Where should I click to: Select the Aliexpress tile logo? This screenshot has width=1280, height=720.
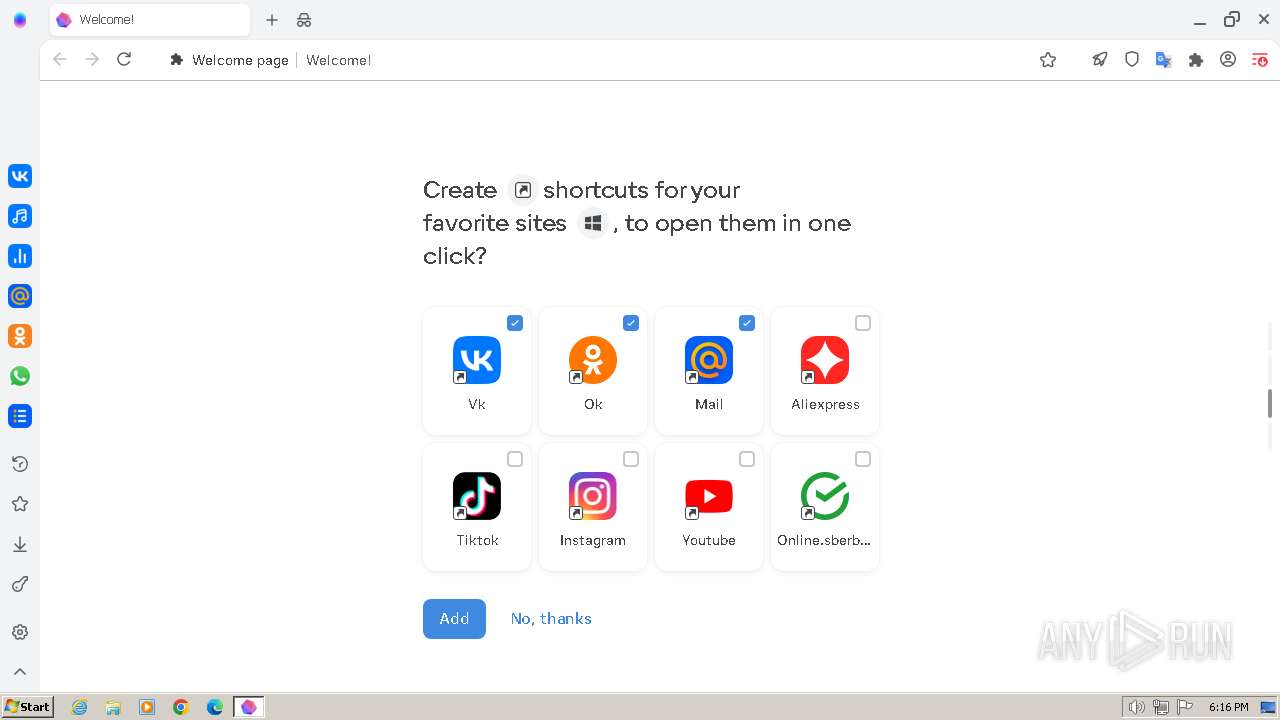tap(825, 360)
